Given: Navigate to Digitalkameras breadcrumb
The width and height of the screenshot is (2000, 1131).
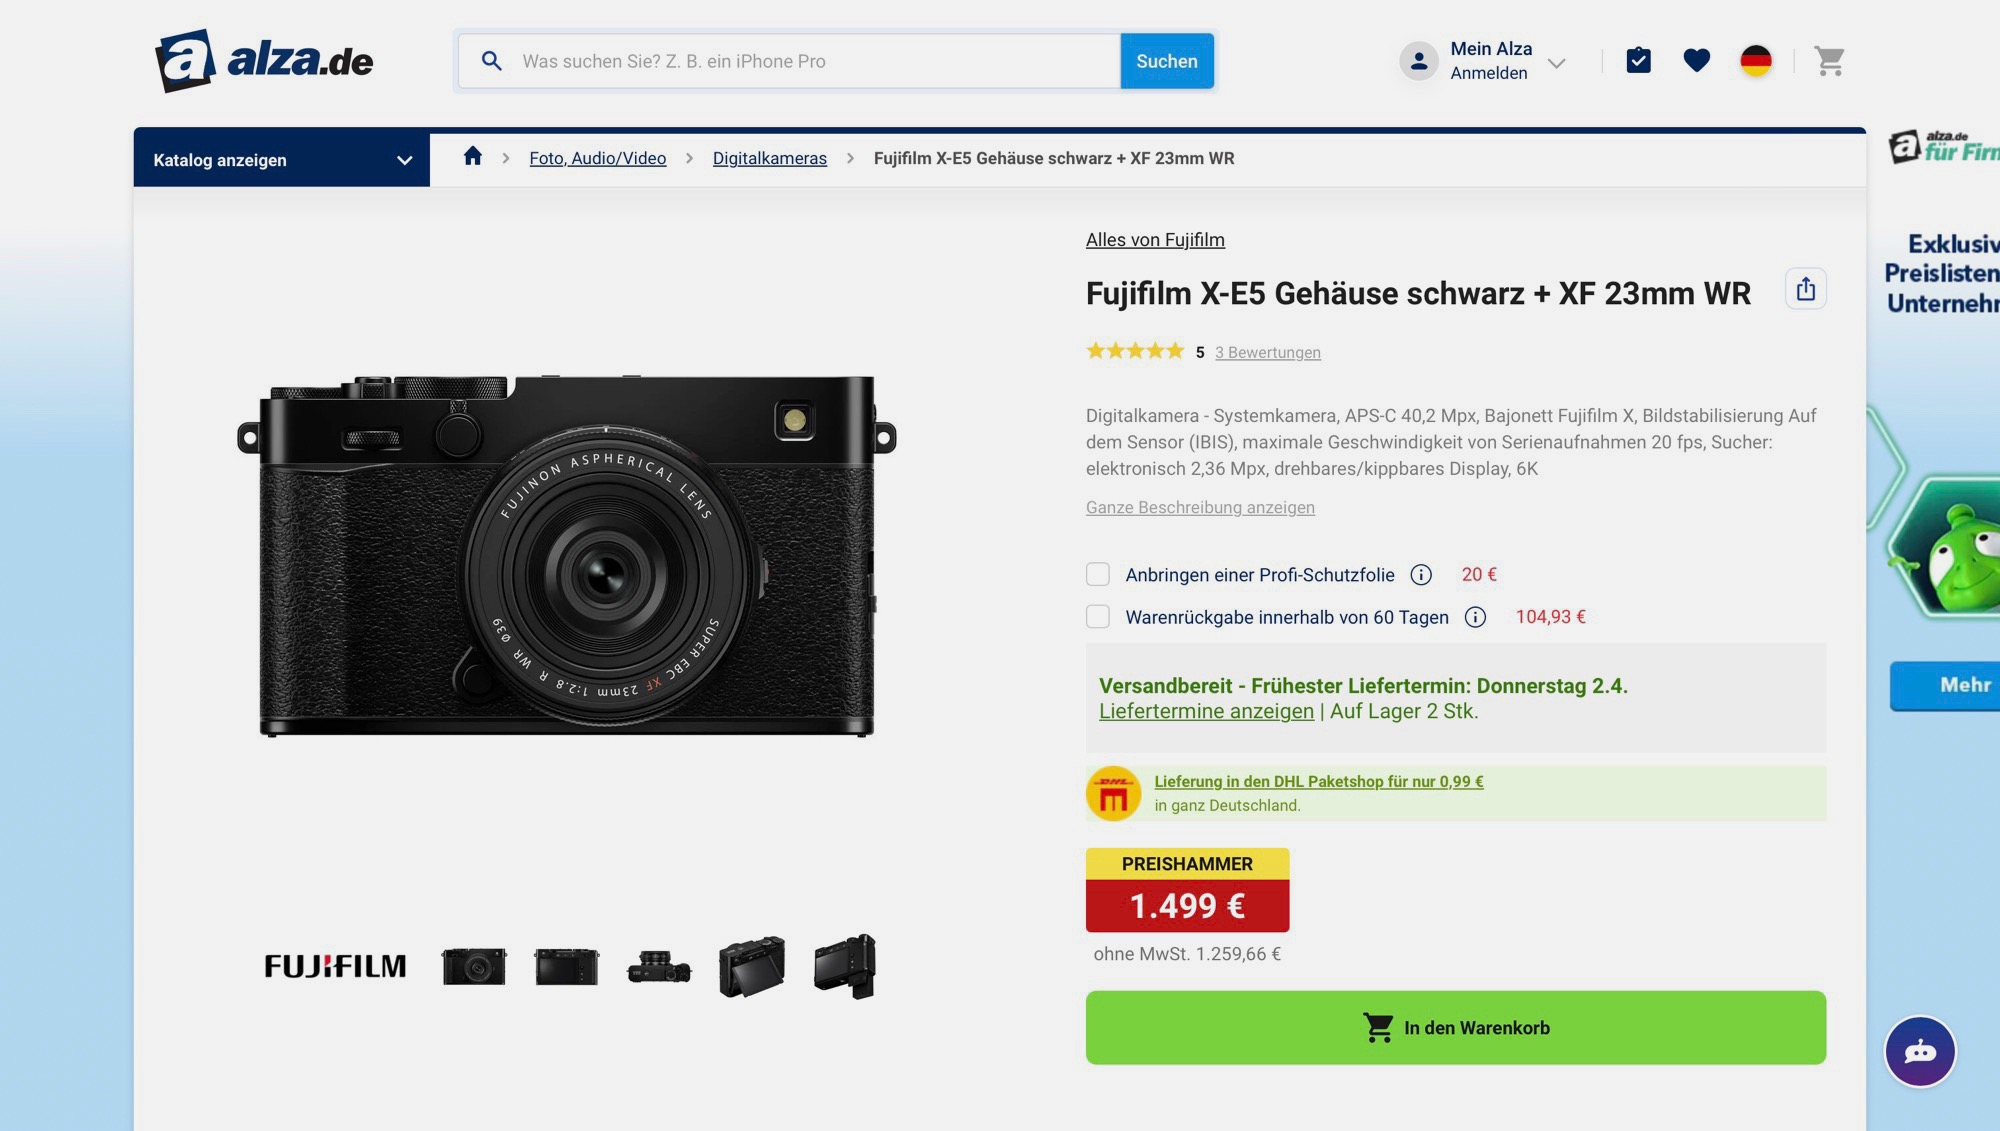Looking at the screenshot, I should tap(769, 158).
